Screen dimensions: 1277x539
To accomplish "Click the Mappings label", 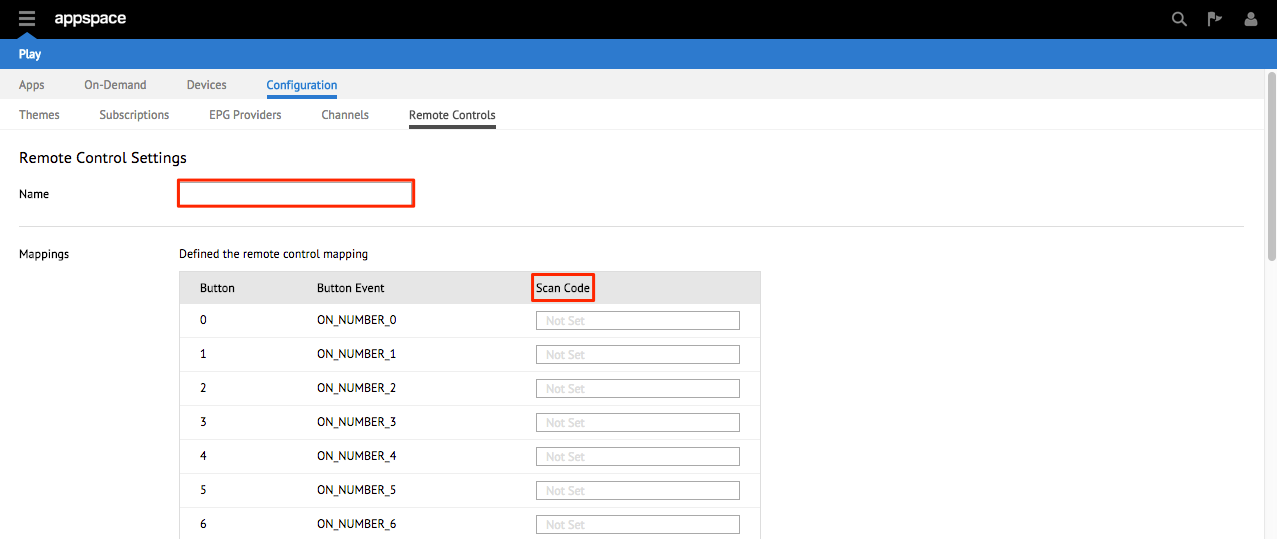I will 44,254.
